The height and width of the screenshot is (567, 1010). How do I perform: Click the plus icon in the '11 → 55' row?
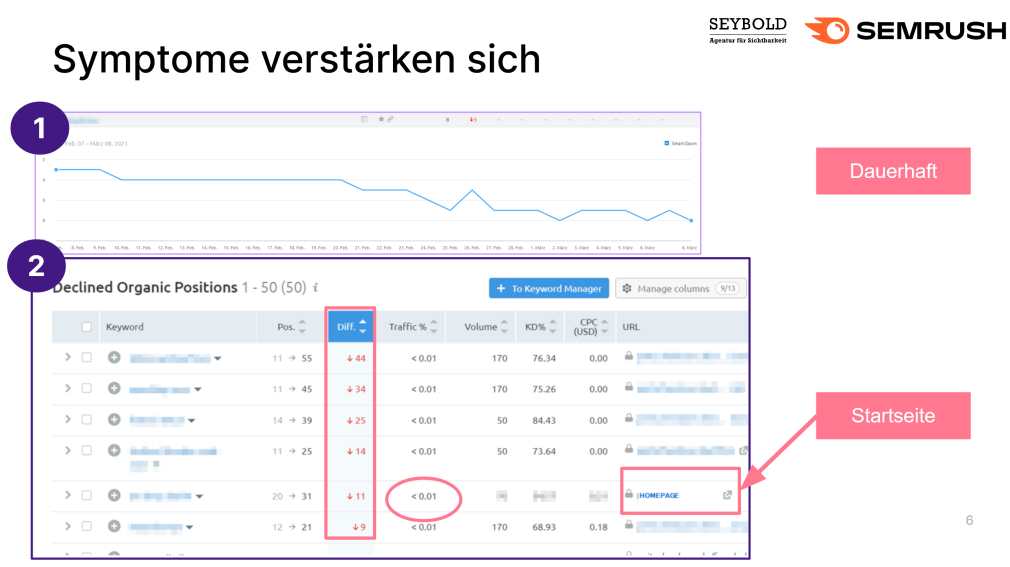(x=114, y=358)
